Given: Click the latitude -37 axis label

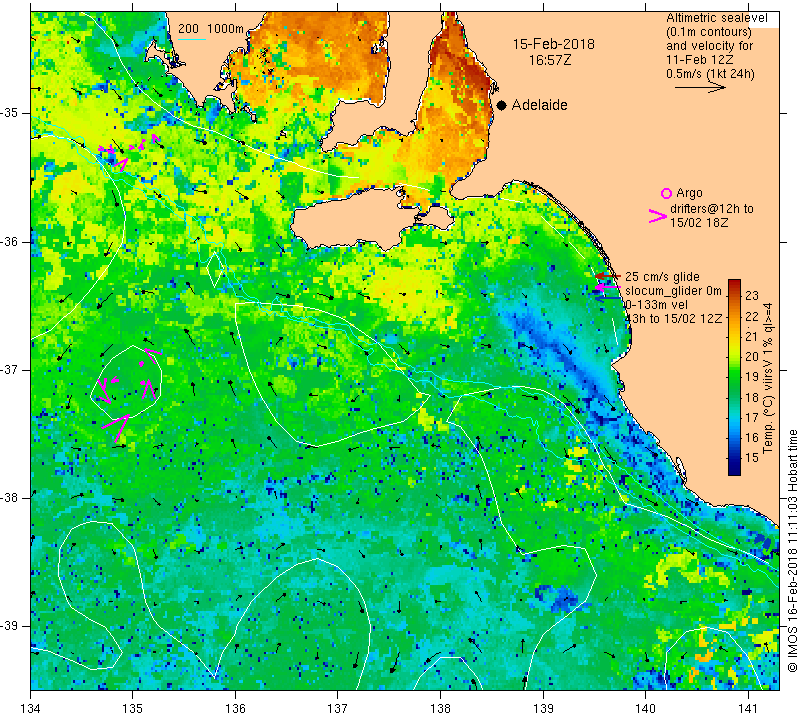Looking at the screenshot, I should 10,369.
